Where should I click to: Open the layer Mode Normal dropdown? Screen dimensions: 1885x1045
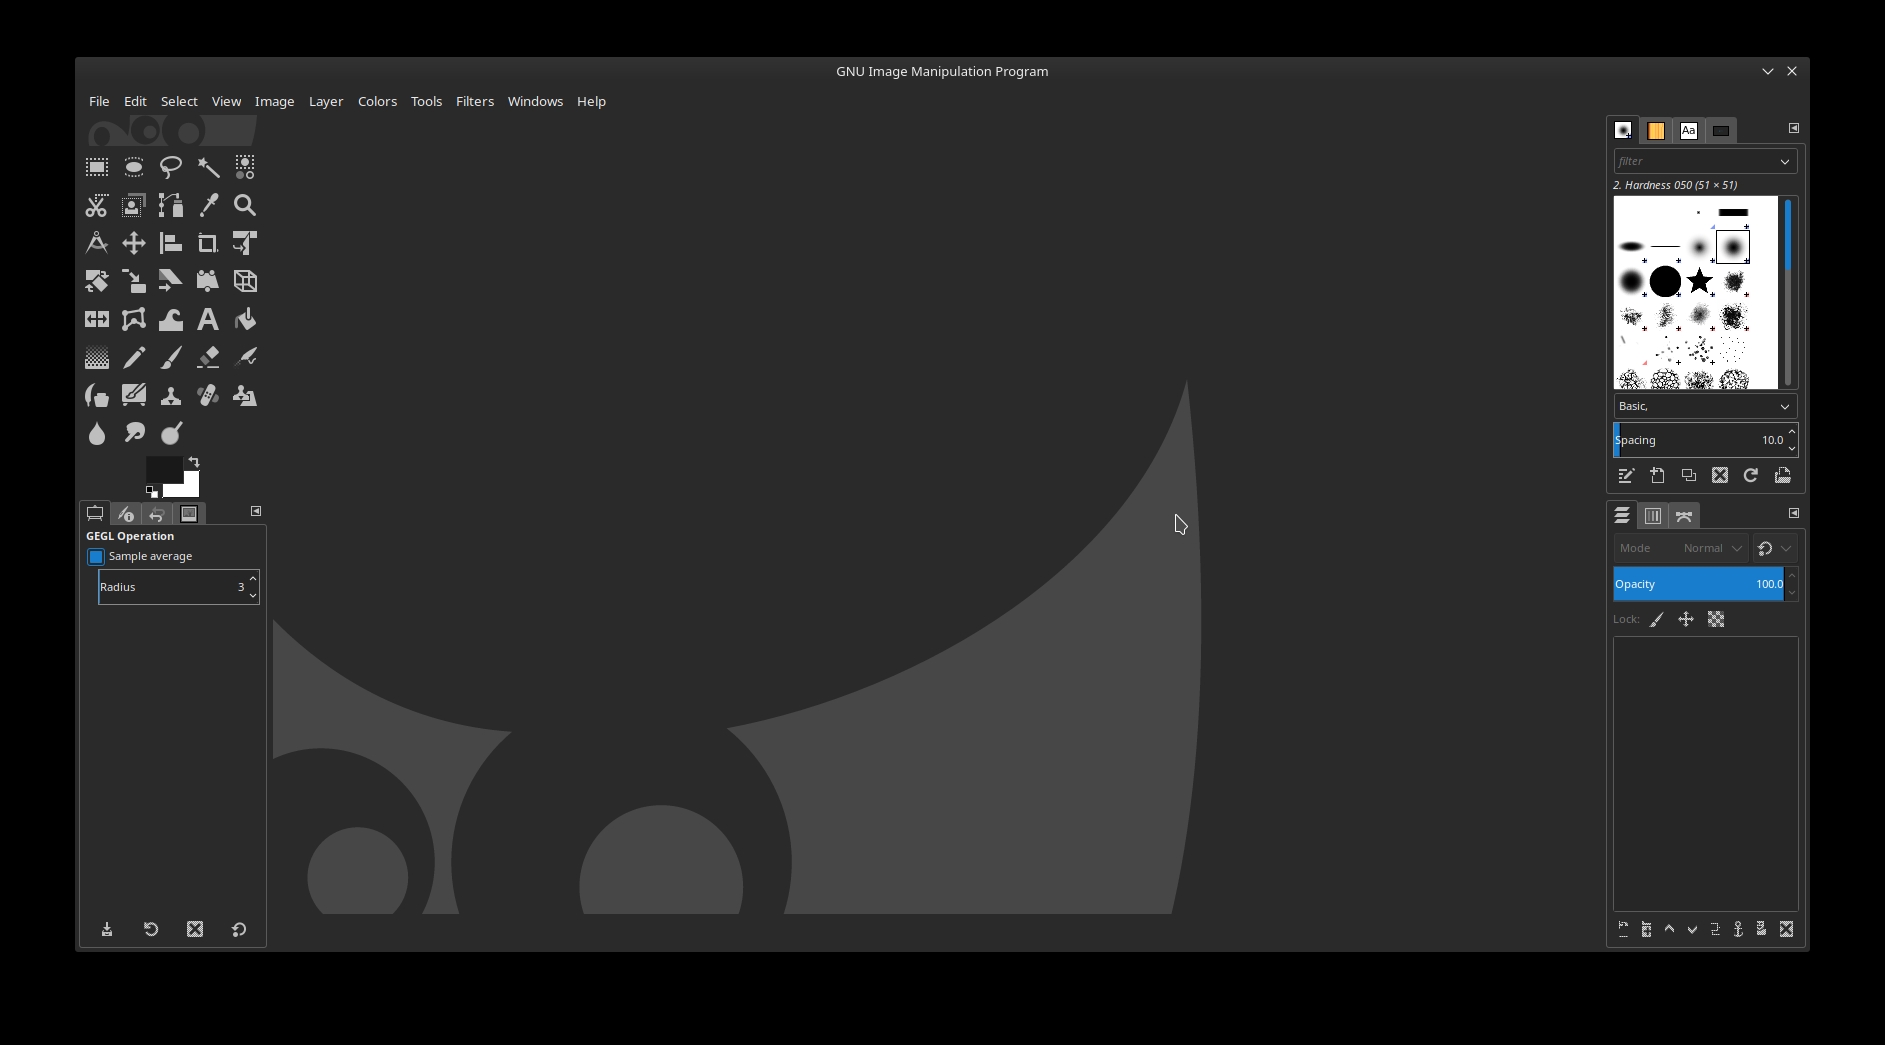[x=1680, y=548]
